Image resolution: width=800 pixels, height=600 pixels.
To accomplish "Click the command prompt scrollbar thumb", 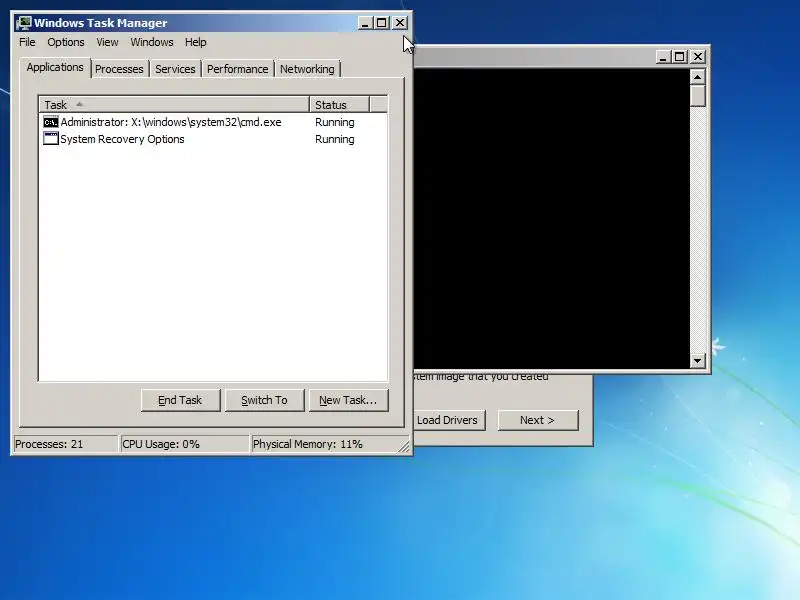I will 697,95.
